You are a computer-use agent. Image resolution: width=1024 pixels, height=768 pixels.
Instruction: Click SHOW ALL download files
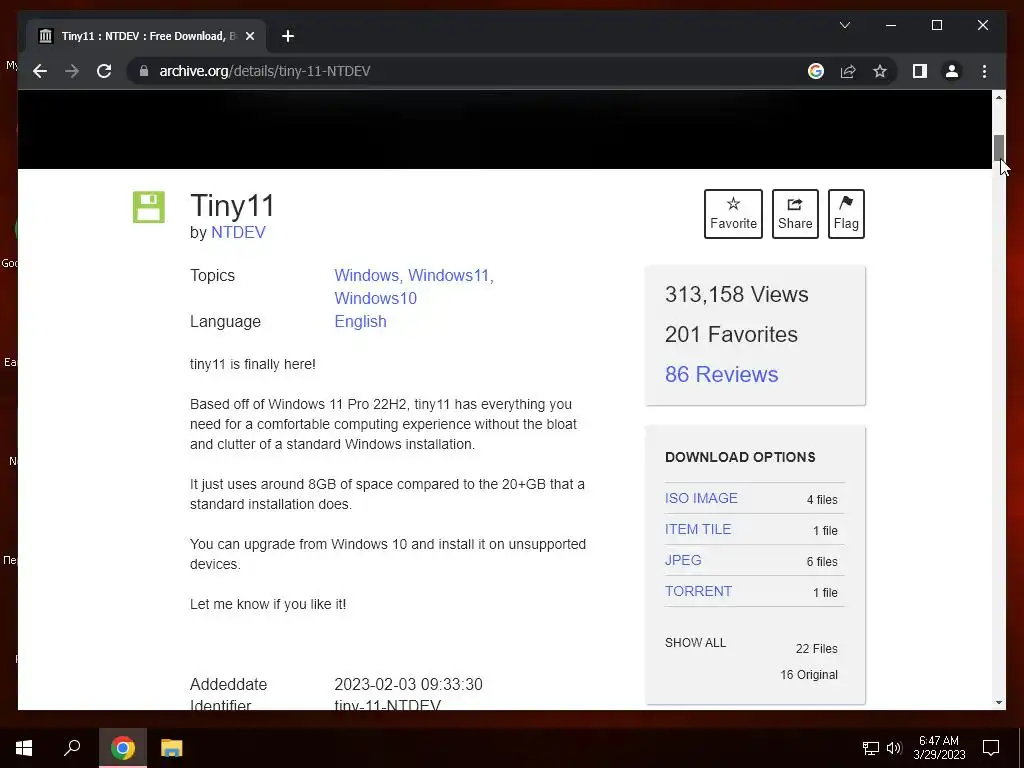point(696,643)
